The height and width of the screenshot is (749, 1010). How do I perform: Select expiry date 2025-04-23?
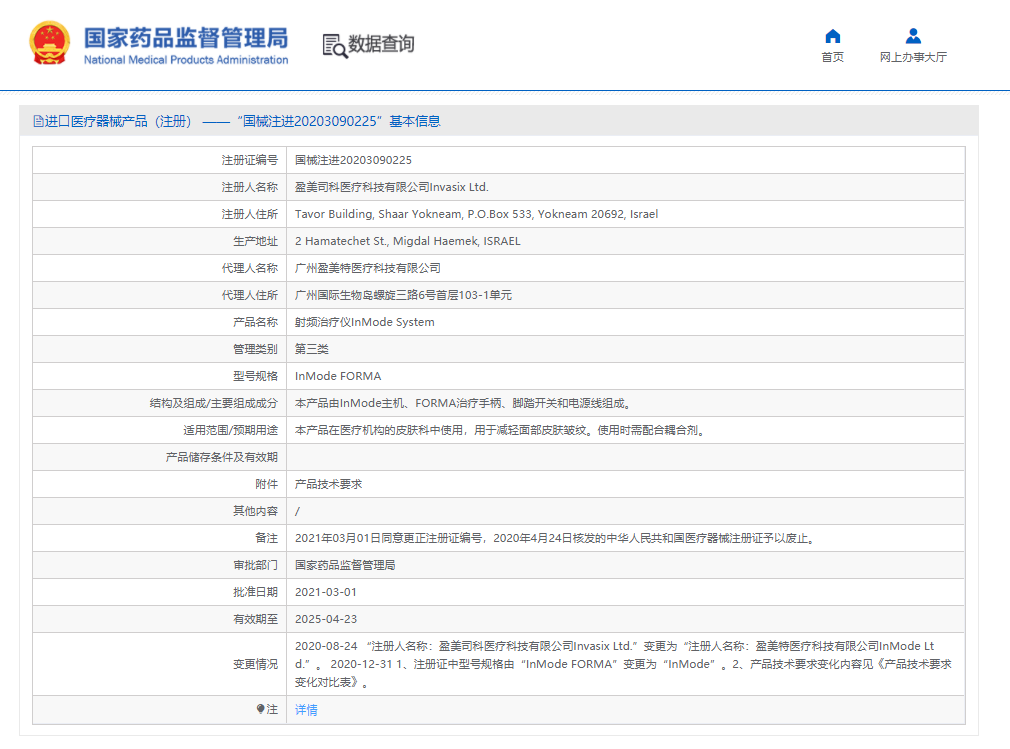pos(326,620)
